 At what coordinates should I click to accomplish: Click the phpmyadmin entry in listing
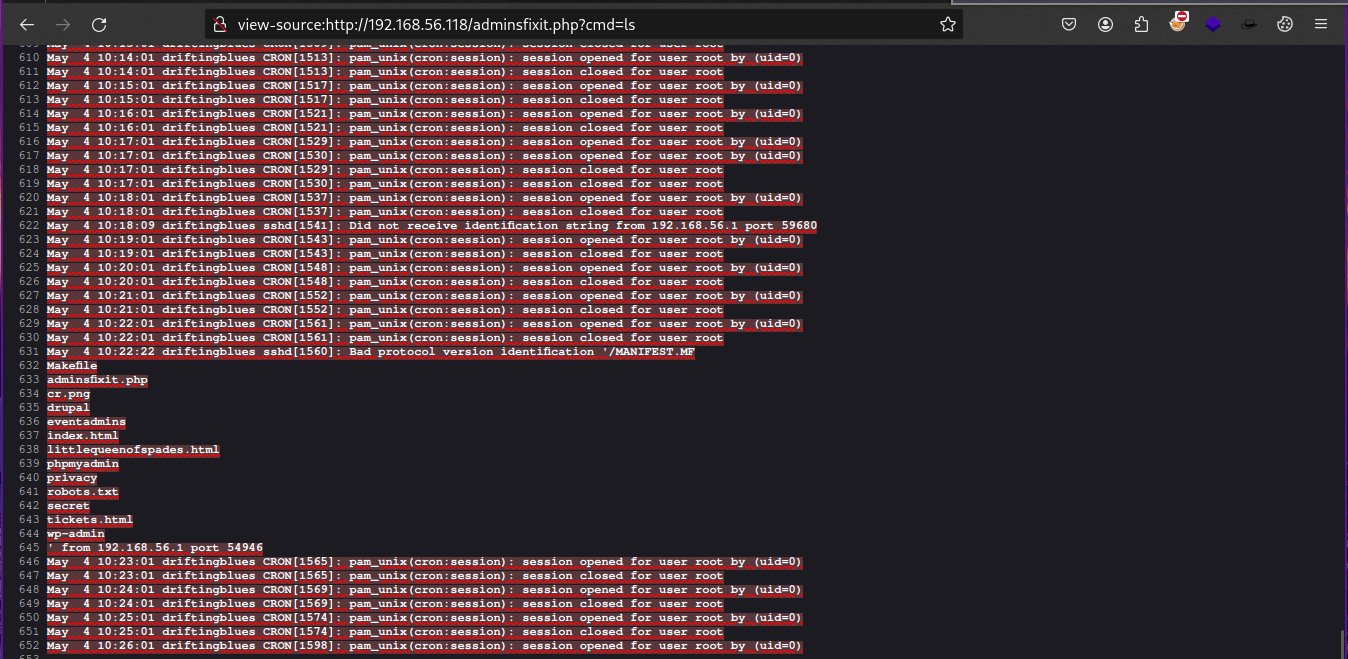[x=83, y=464]
